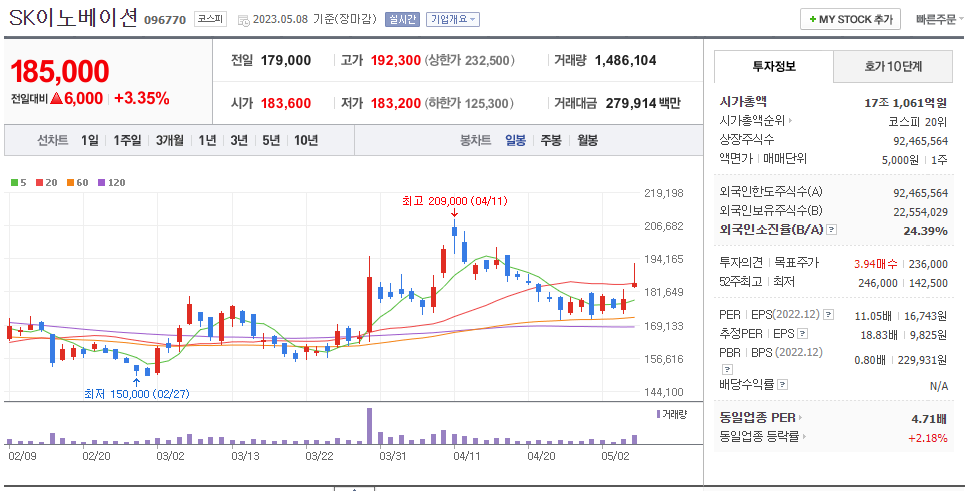Select 3년 line chart period
The width and height of the screenshot is (968, 491).
(239, 141)
